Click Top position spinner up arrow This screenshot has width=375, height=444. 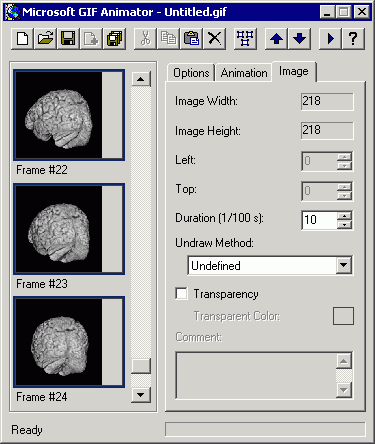(x=344, y=186)
